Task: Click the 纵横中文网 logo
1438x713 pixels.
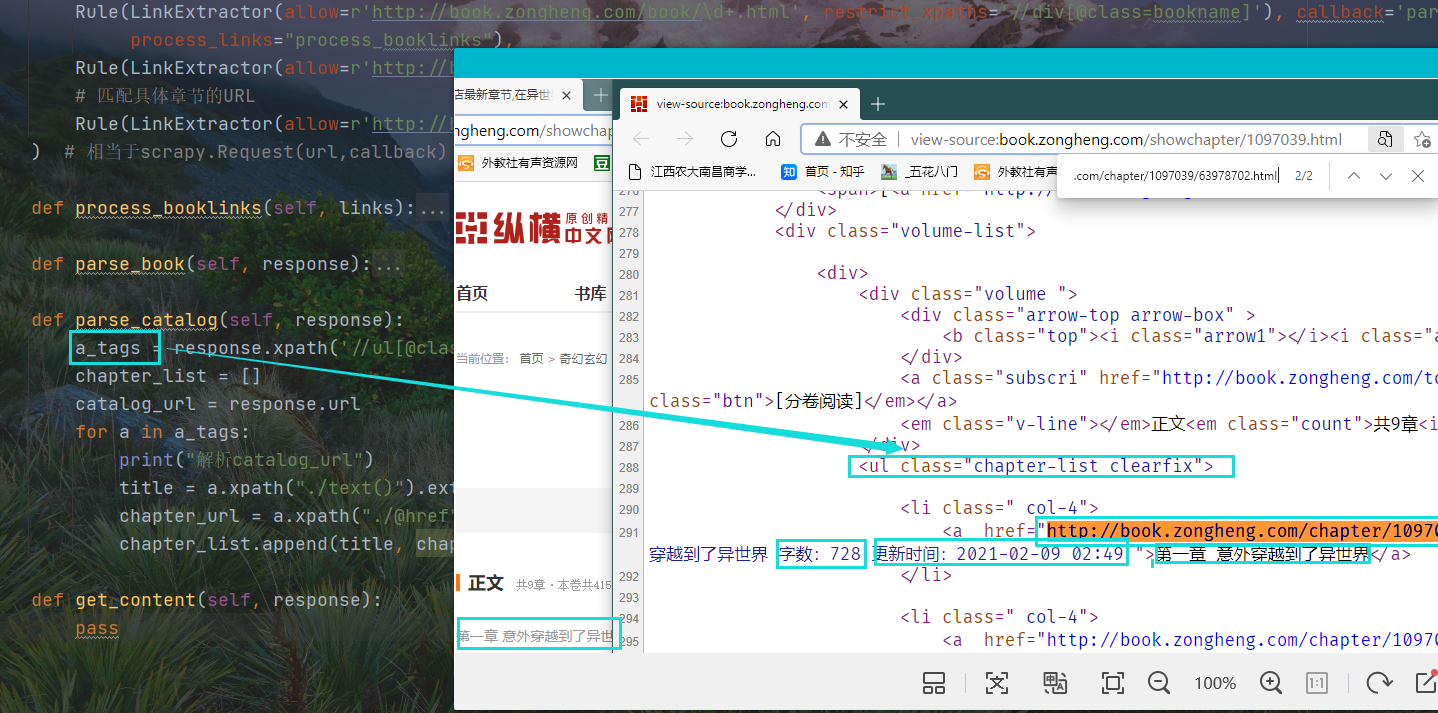Action: pyautogui.click(x=533, y=227)
